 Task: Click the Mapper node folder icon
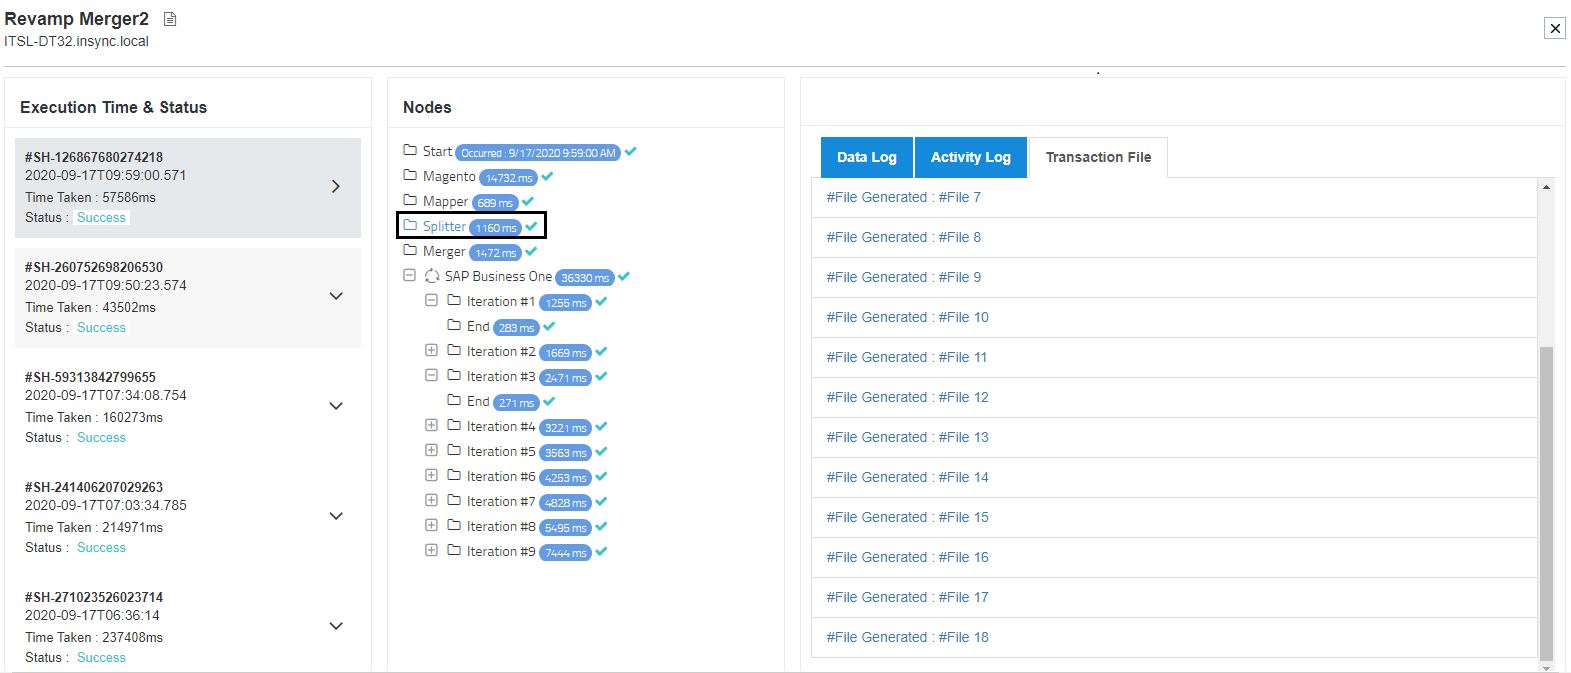point(410,201)
